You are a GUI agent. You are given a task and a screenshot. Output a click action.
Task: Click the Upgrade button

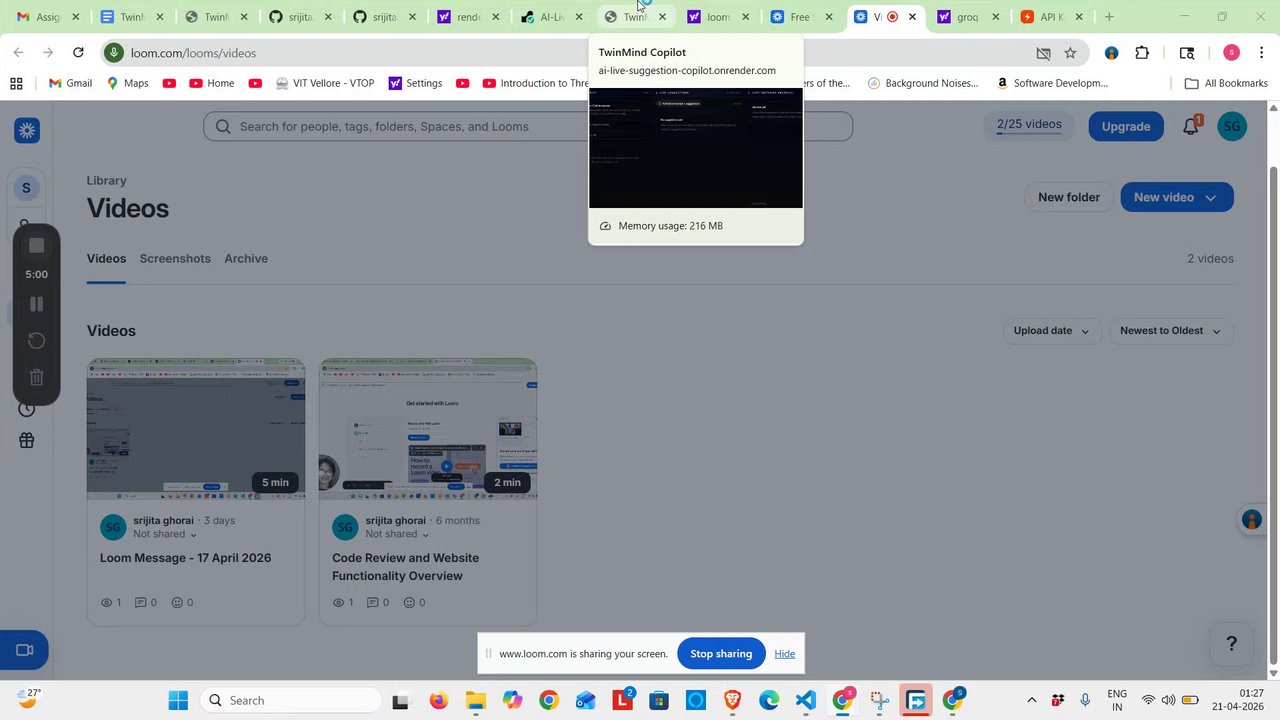pos(1126,126)
